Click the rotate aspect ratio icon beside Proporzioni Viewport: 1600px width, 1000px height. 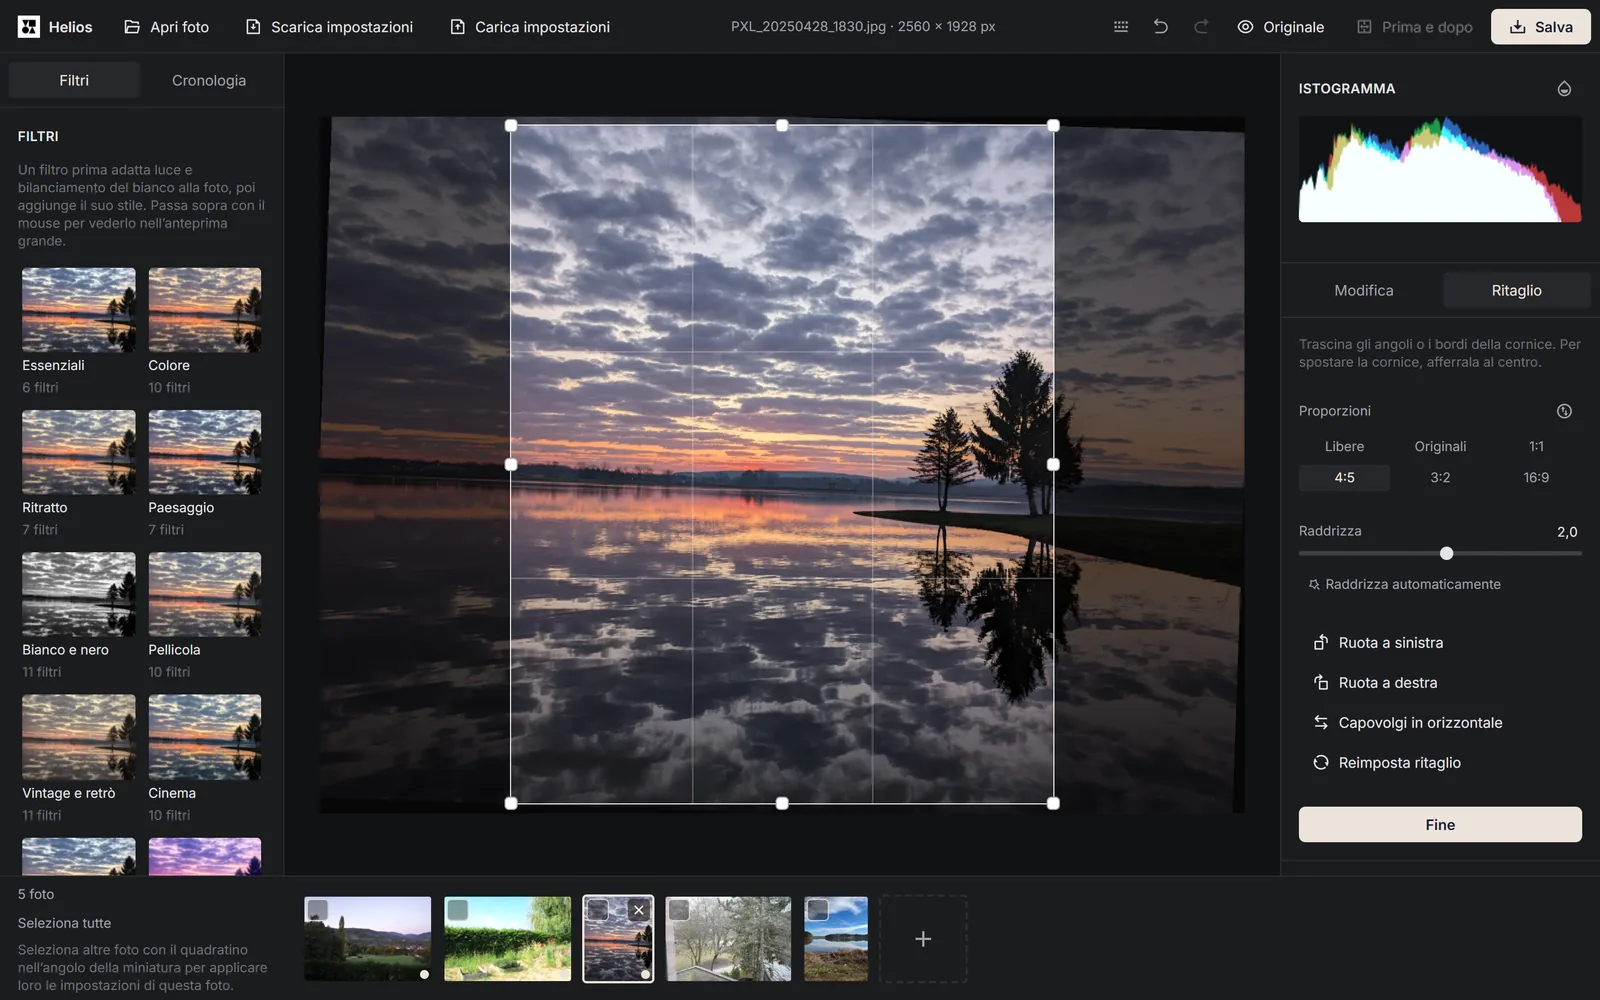(x=1564, y=411)
